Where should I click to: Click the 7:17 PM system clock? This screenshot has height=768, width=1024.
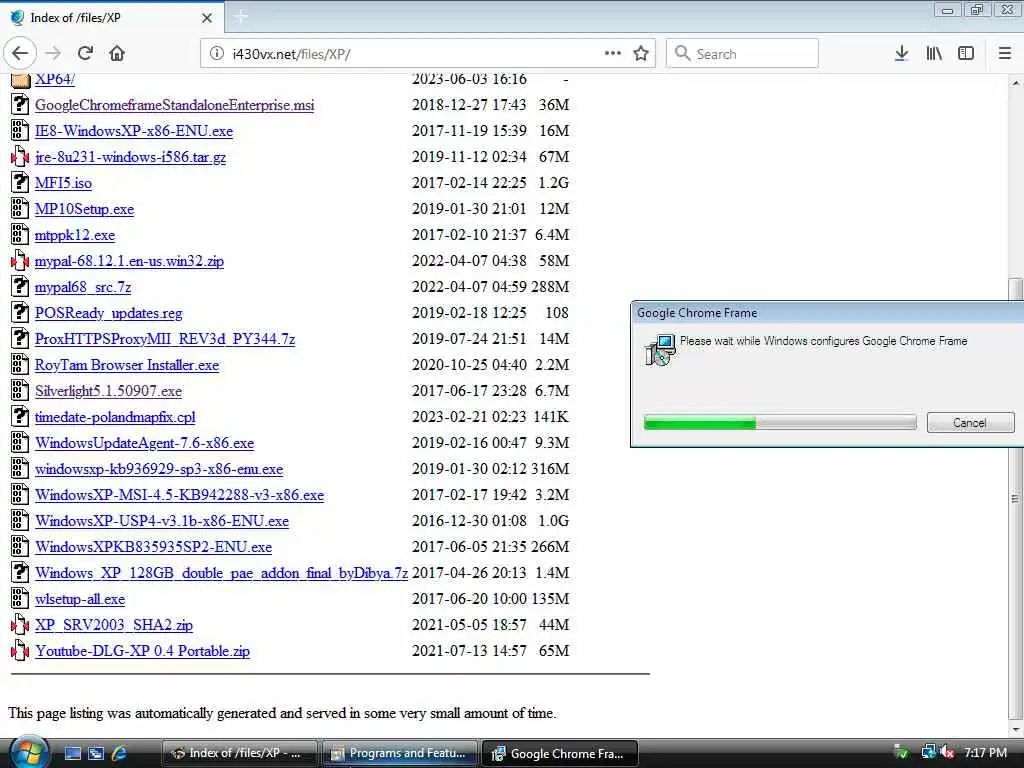click(x=985, y=753)
